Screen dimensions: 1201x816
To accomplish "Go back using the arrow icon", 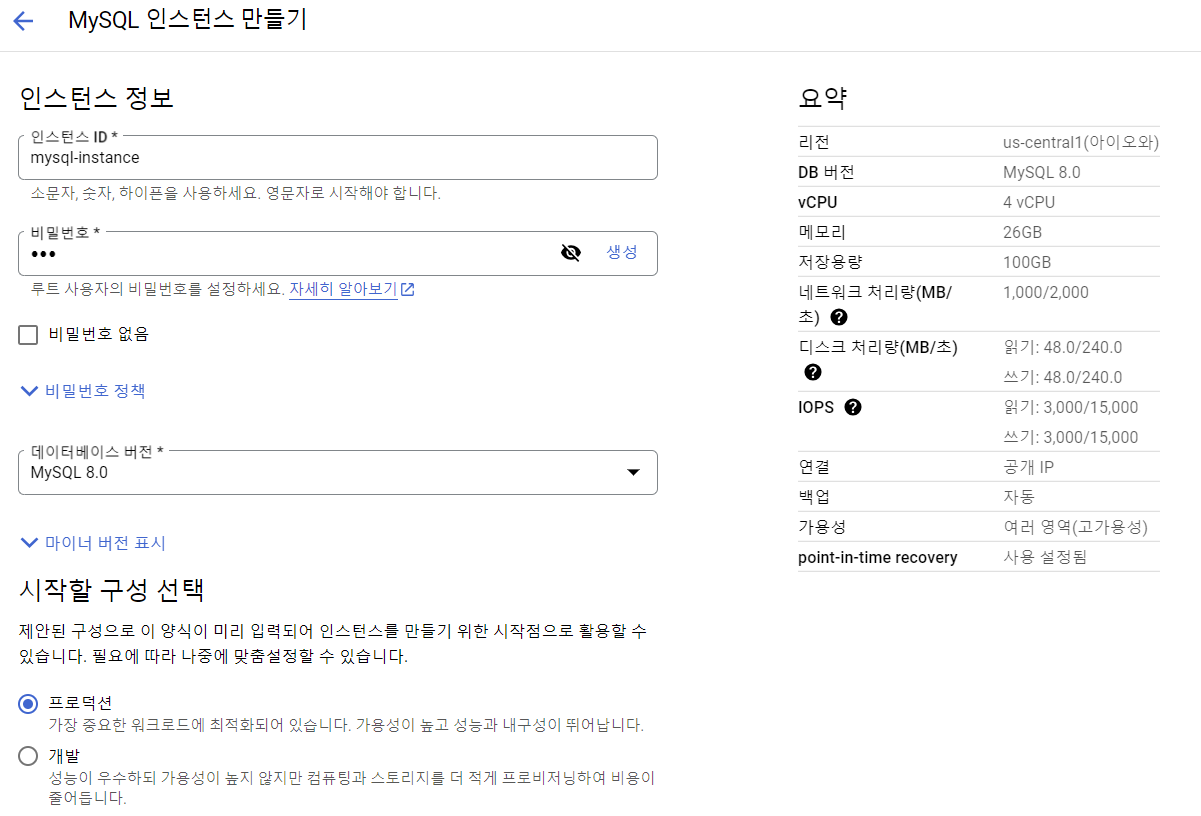I will pyautogui.click(x=23, y=21).
